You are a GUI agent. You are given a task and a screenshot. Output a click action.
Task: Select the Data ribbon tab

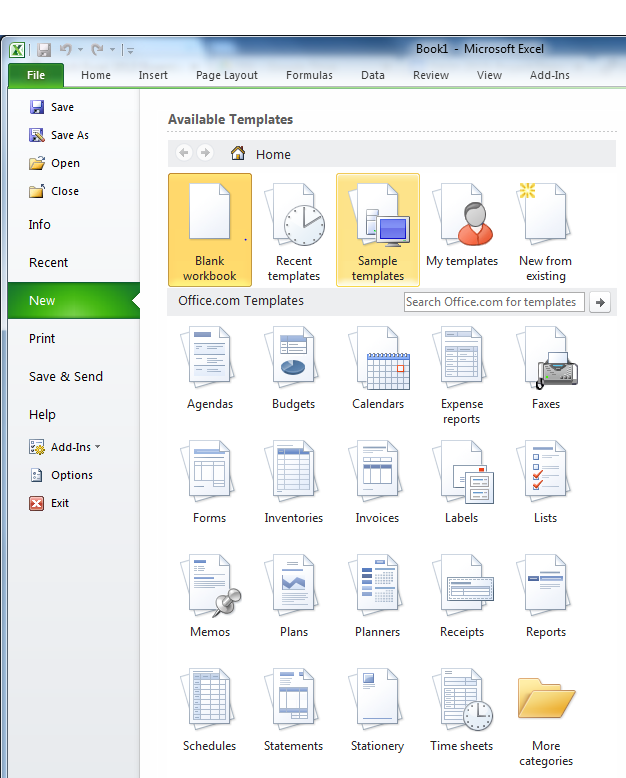373,75
